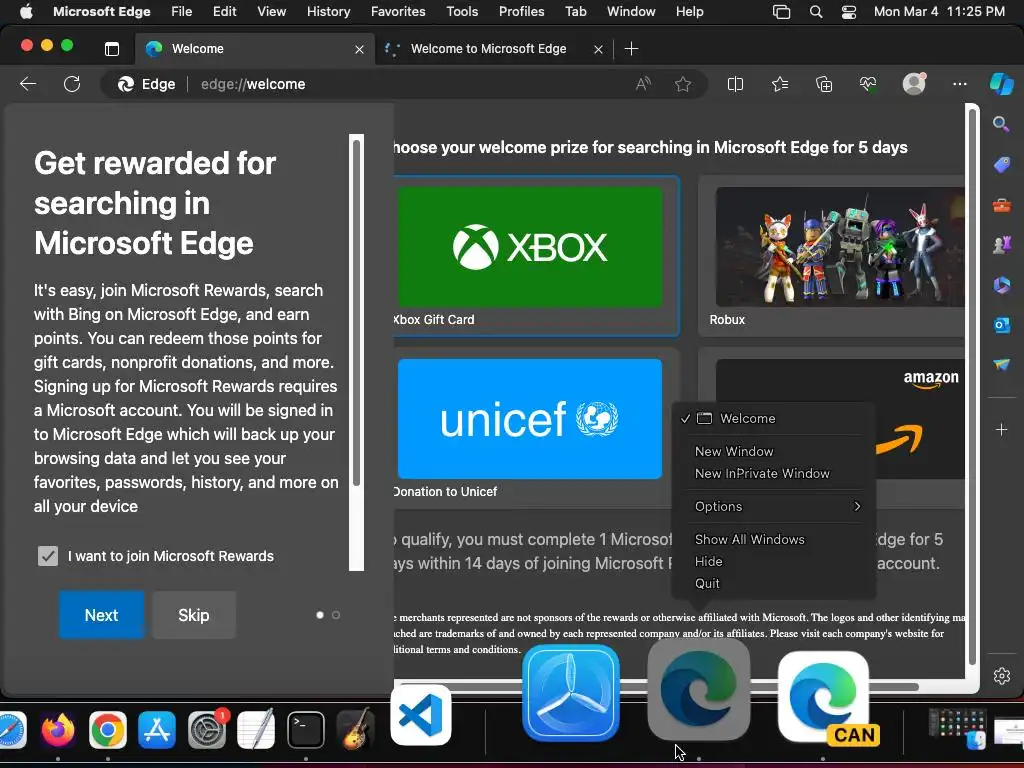Open Google Chrome from the dock
This screenshot has width=1024, height=768.
coord(108,729)
